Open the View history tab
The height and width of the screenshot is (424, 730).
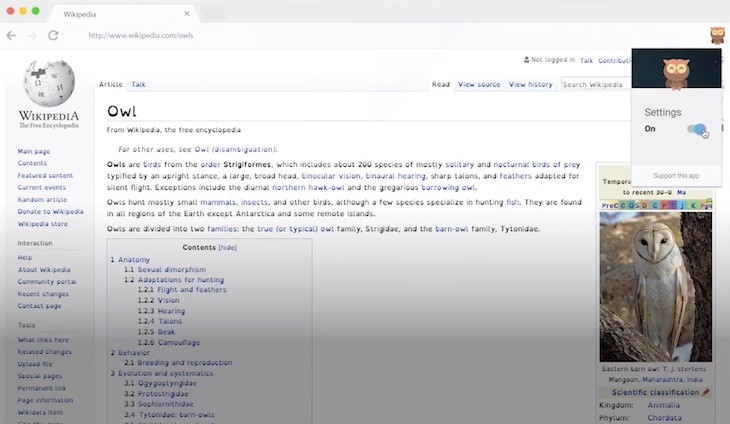coord(530,84)
